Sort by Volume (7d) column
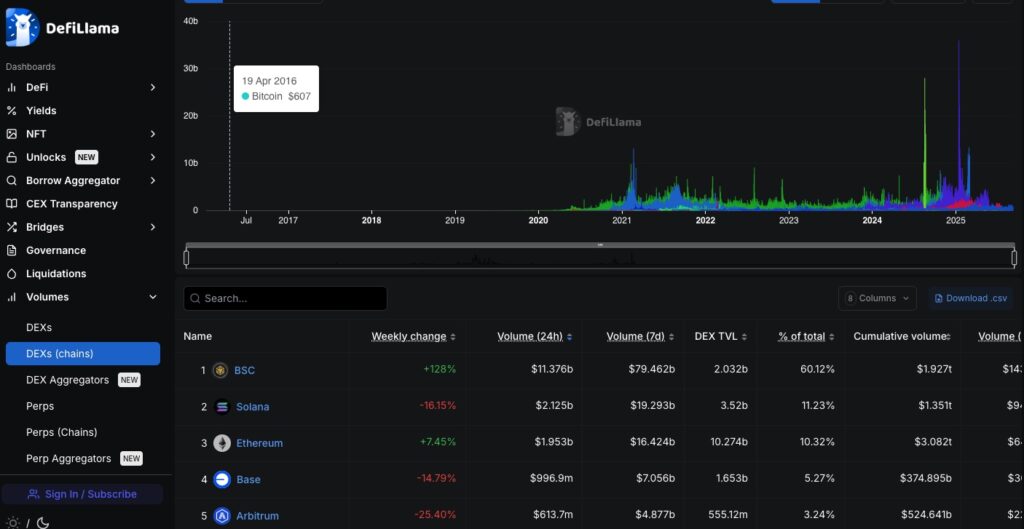Image resolution: width=1024 pixels, height=529 pixels. coord(641,336)
